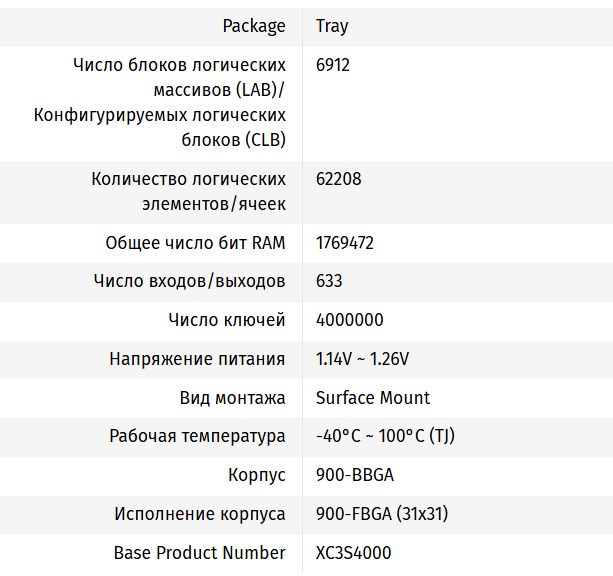The width and height of the screenshot is (613, 576).
Task: Select the RAM bits value 1769472
Action: click(345, 243)
